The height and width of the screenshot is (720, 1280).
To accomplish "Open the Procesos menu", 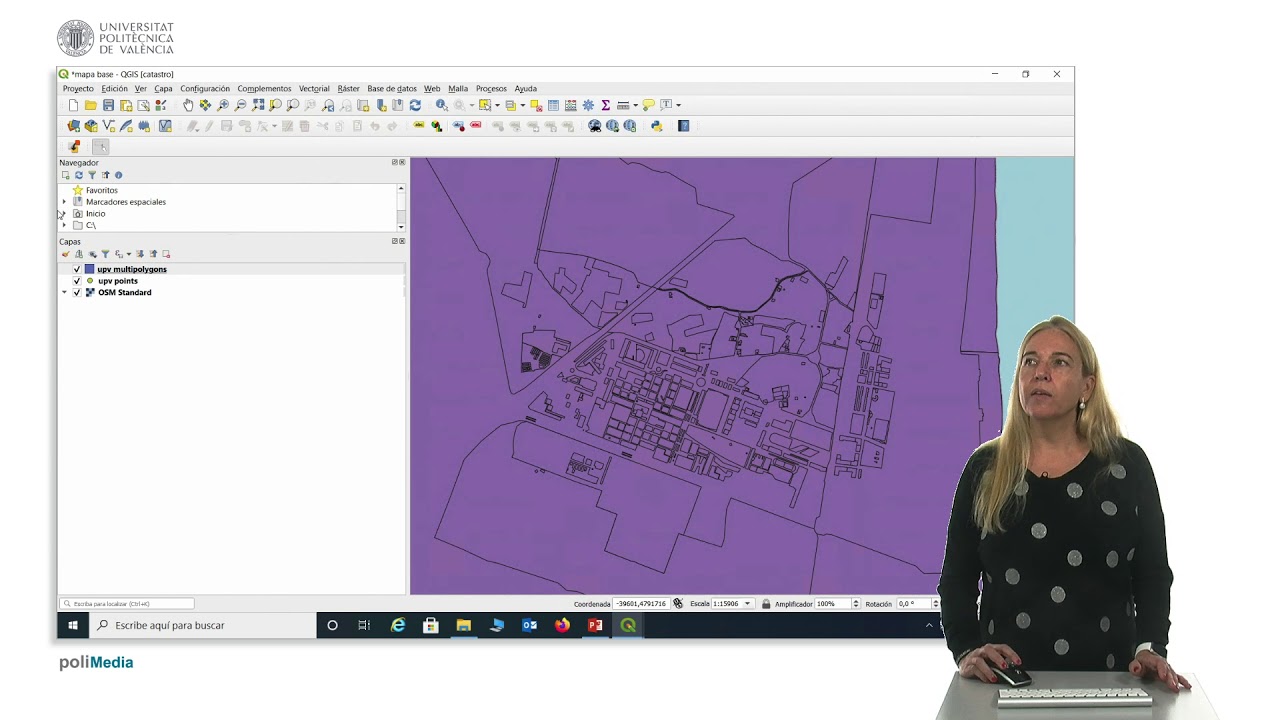I will coord(491,89).
